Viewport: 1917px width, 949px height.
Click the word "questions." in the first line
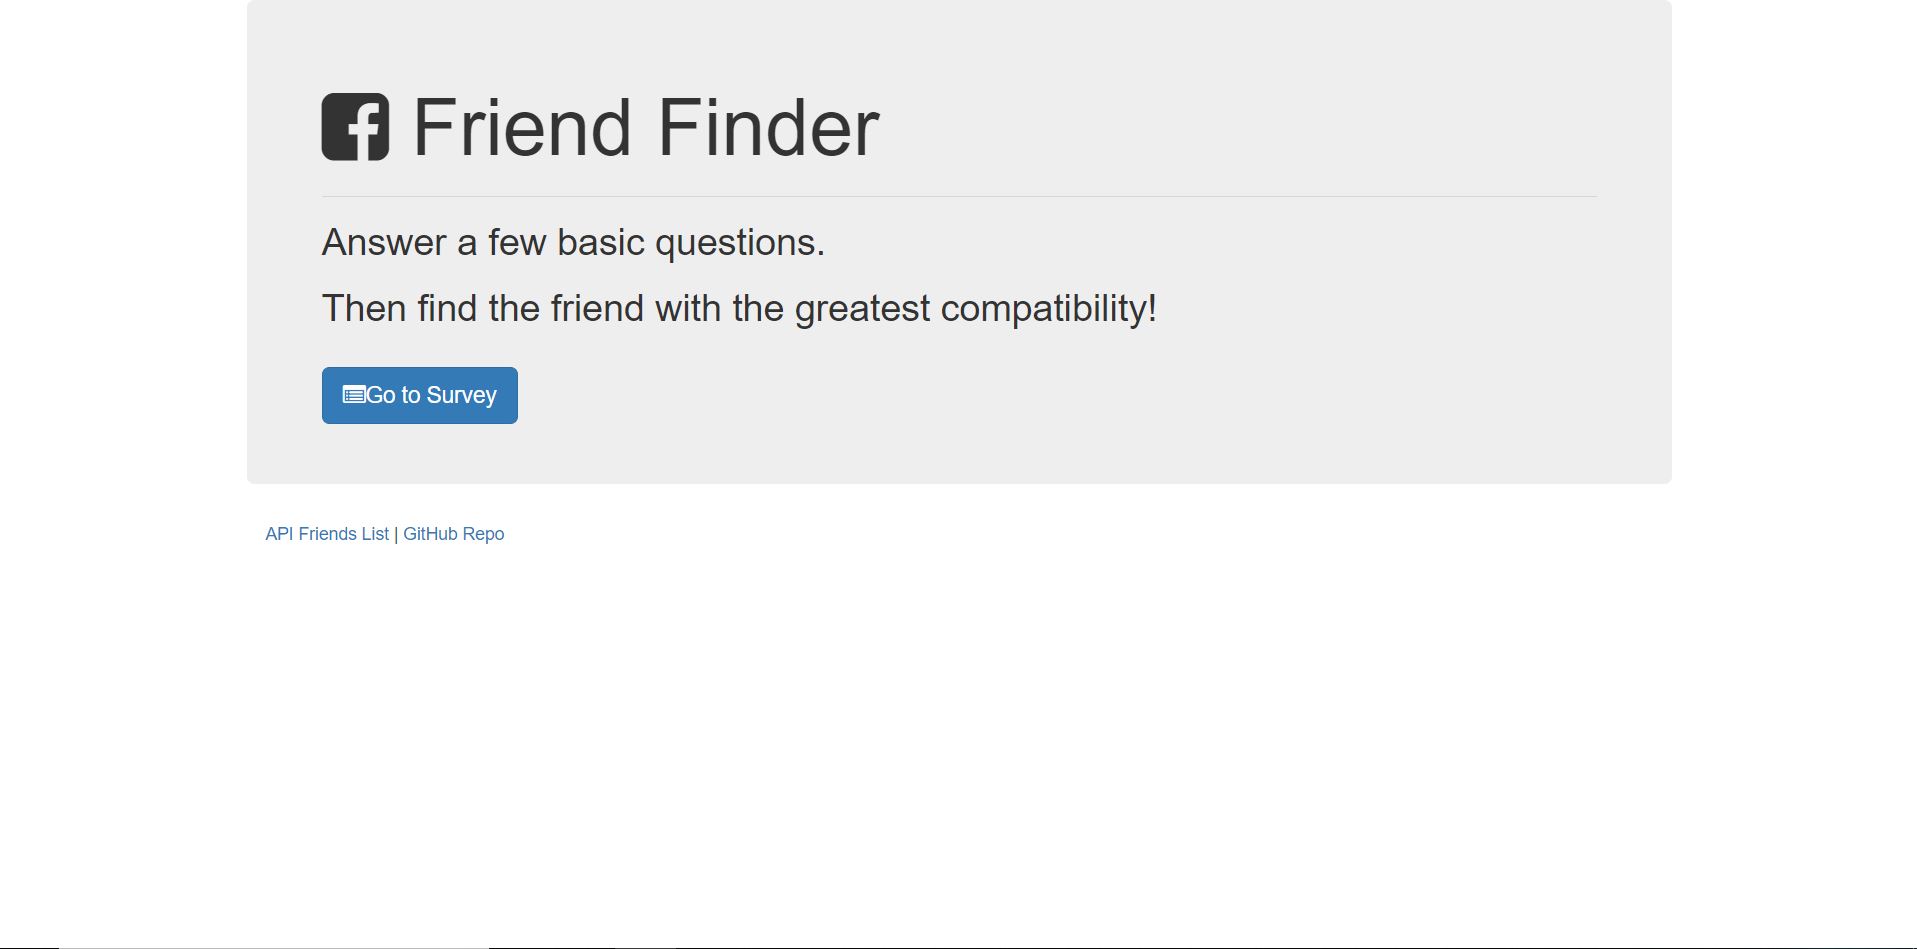click(x=740, y=243)
